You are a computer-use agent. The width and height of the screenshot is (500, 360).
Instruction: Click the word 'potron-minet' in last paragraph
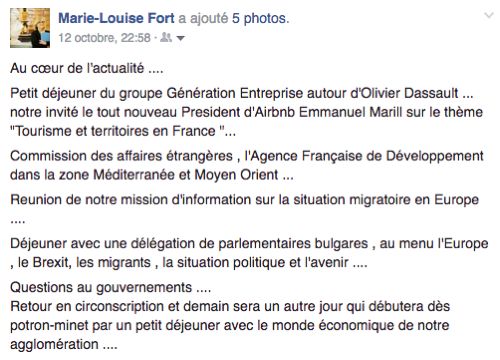click(x=49, y=325)
